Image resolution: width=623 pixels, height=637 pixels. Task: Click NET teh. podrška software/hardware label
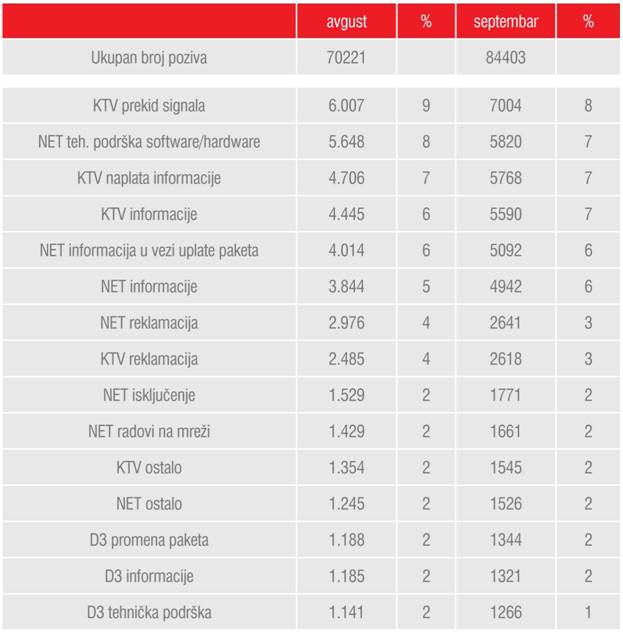click(149, 142)
